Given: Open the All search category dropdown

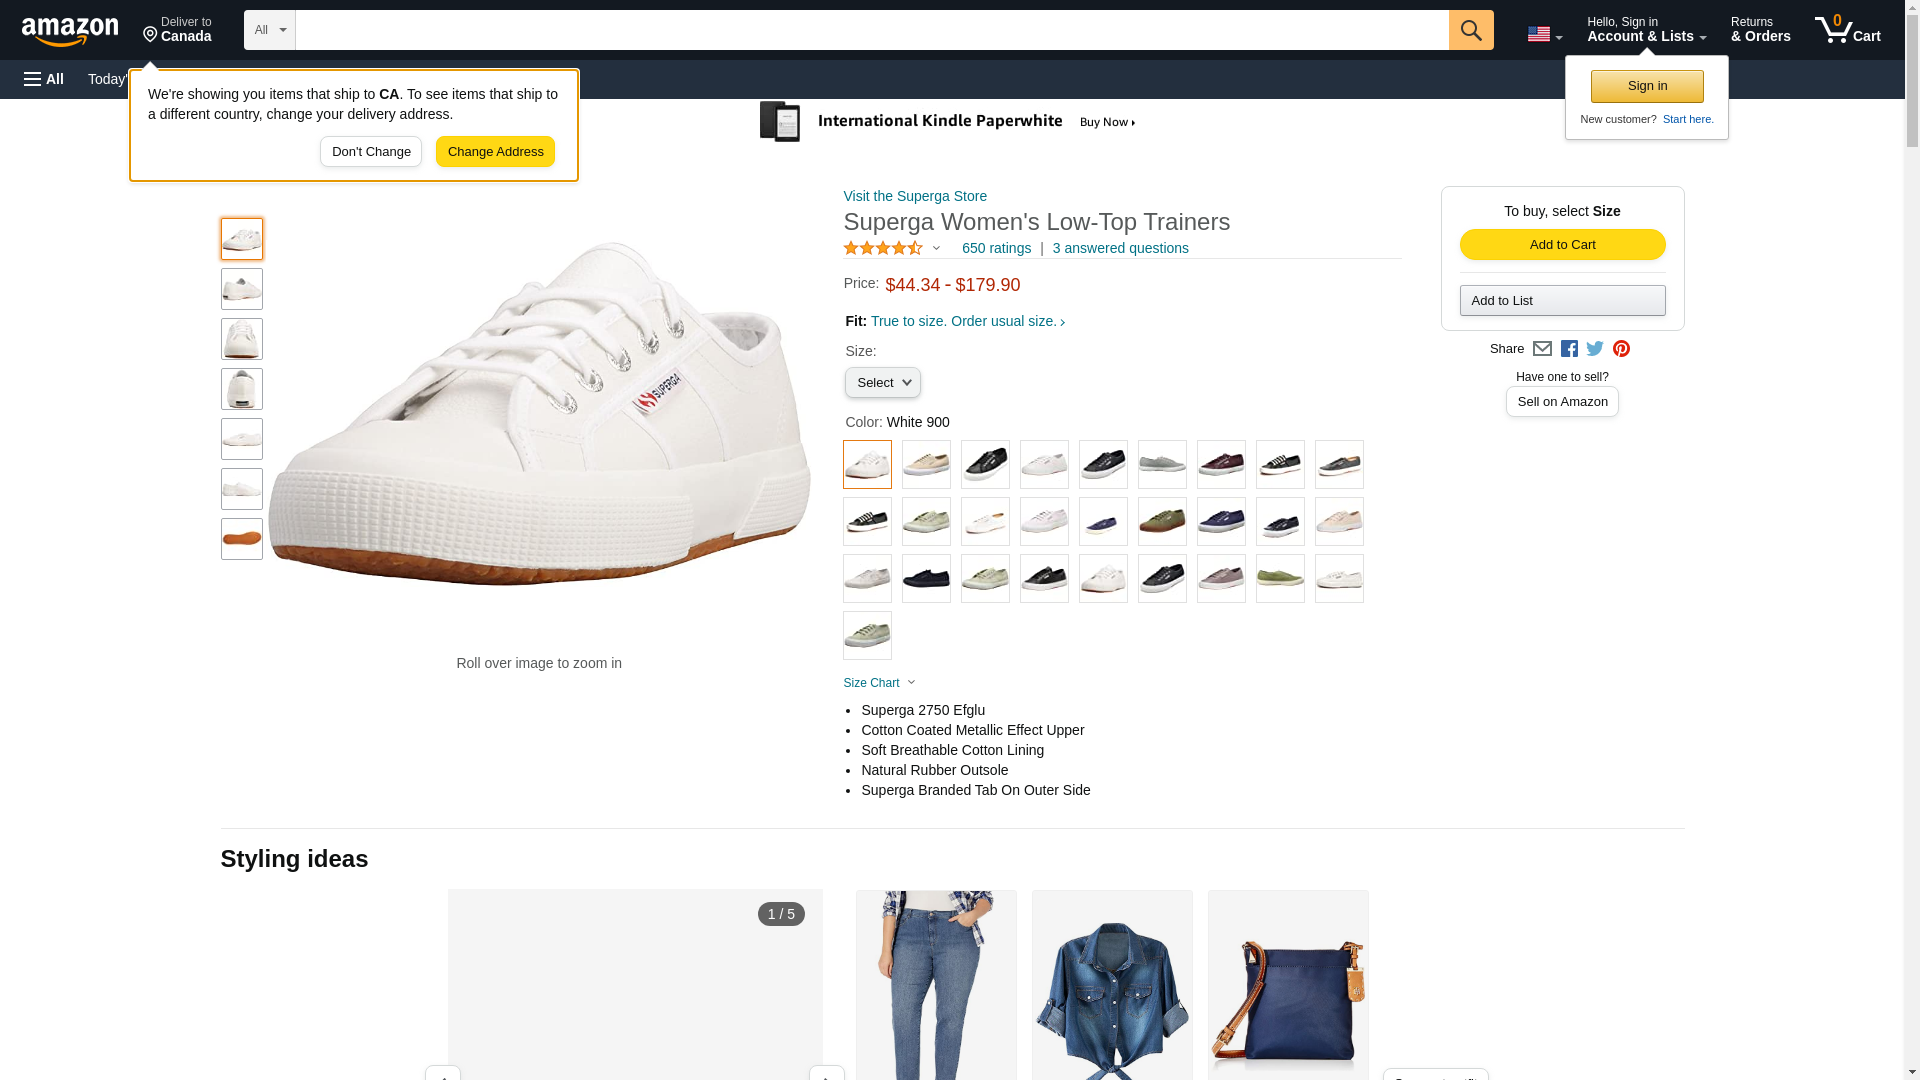Looking at the screenshot, I should click(270, 30).
